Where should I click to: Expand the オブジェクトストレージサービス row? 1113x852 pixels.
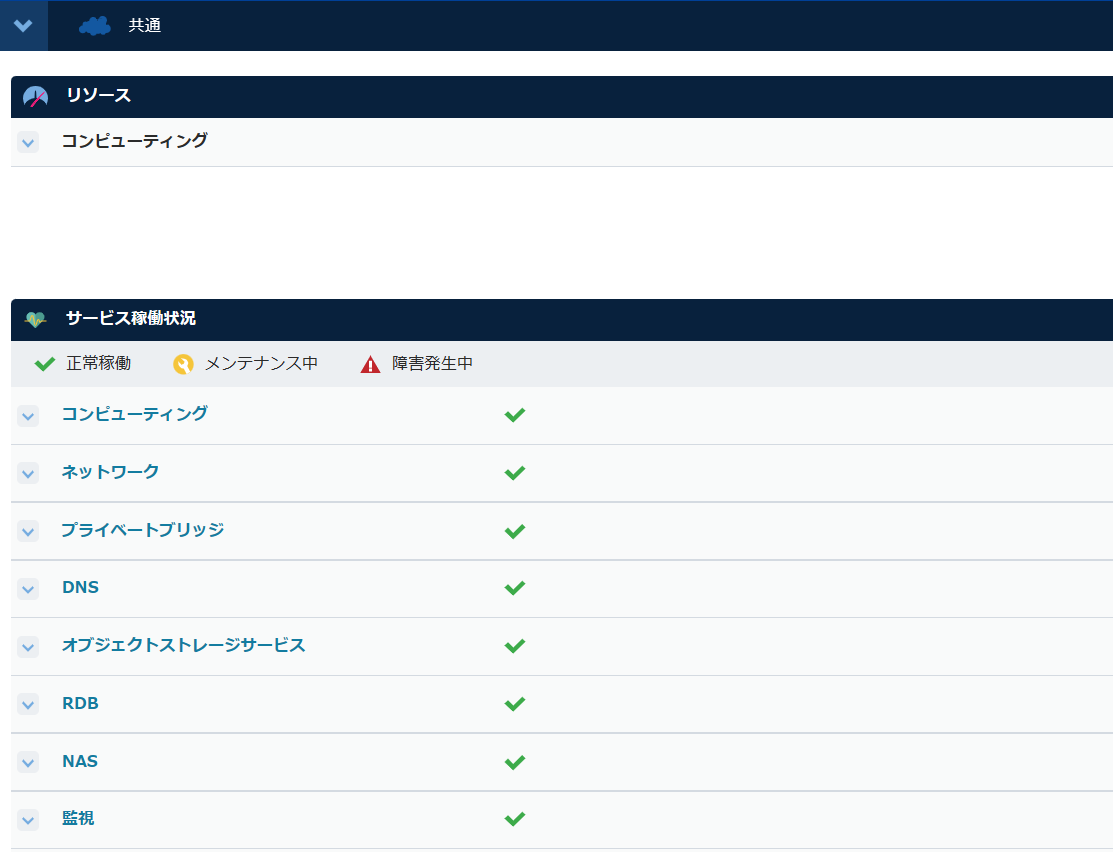tap(27, 646)
